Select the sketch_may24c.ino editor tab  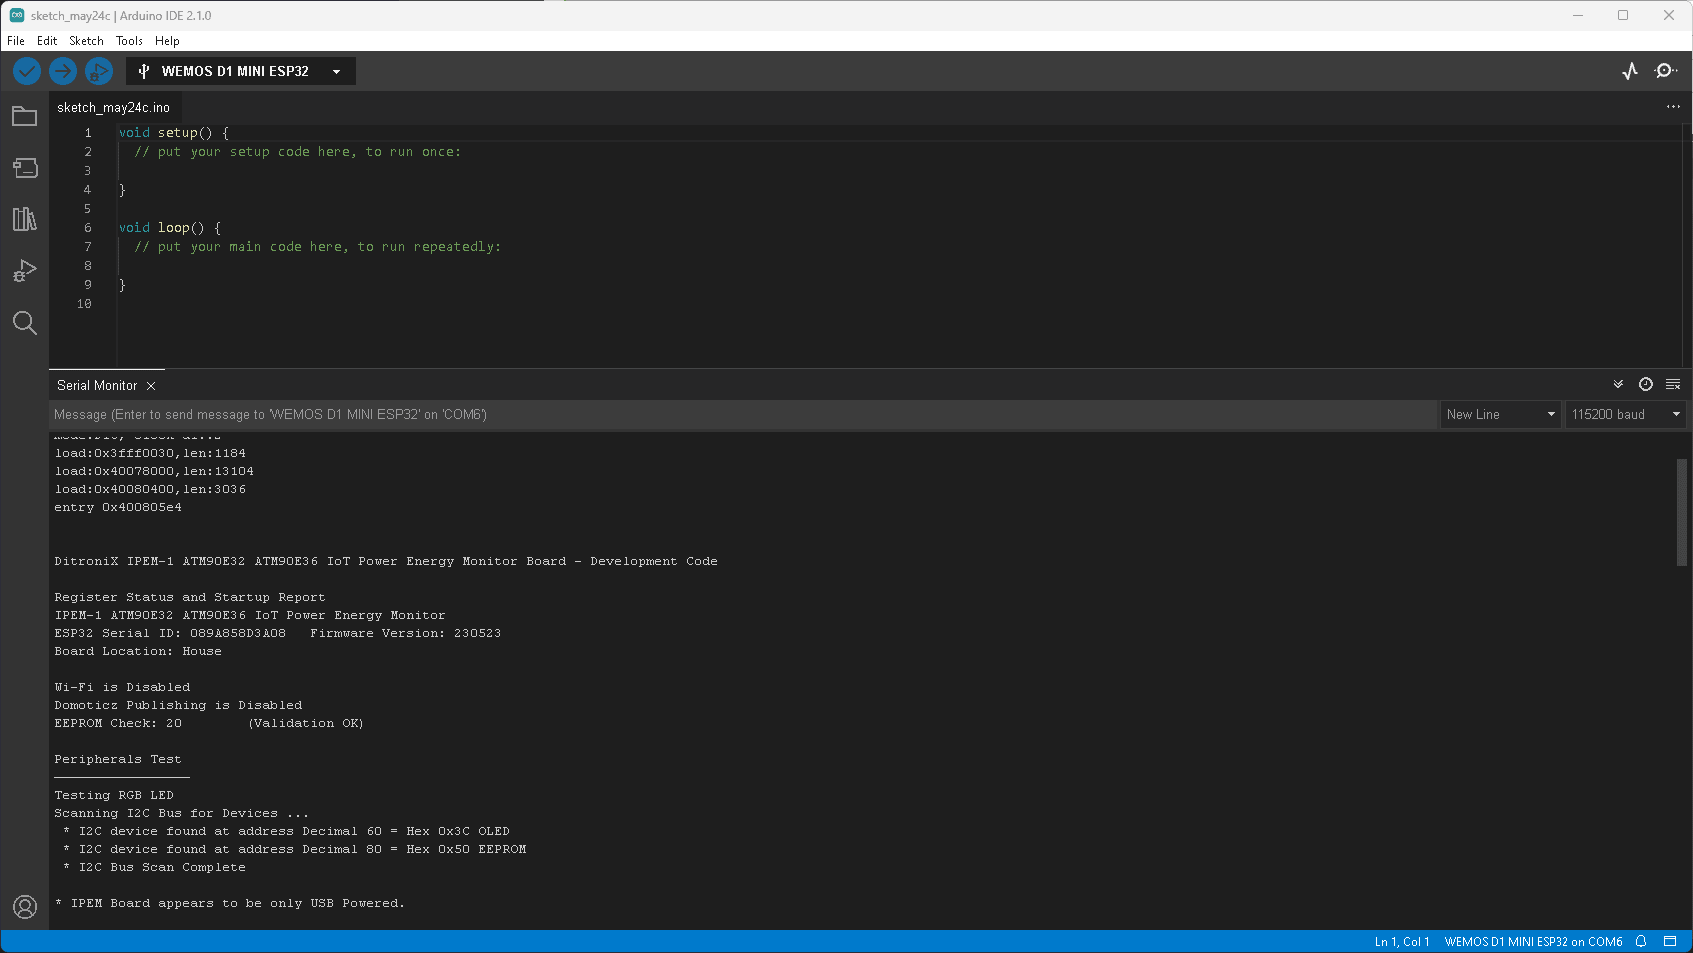(x=113, y=107)
